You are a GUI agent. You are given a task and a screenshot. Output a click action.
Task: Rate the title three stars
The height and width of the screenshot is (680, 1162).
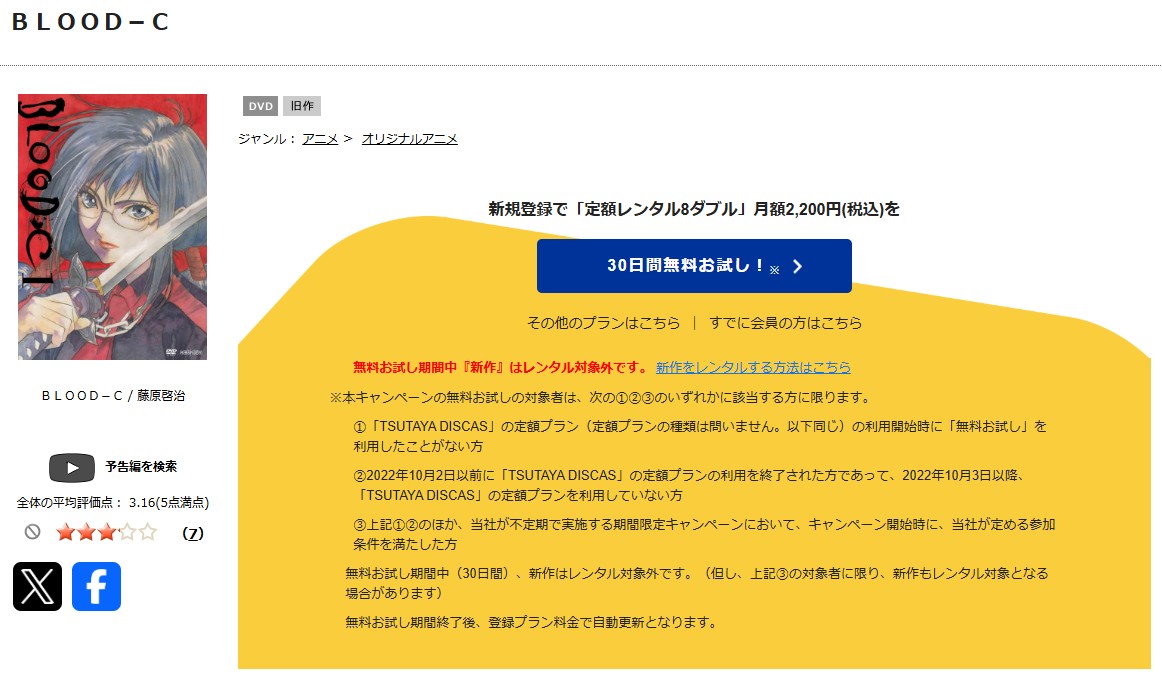point(107,532)
